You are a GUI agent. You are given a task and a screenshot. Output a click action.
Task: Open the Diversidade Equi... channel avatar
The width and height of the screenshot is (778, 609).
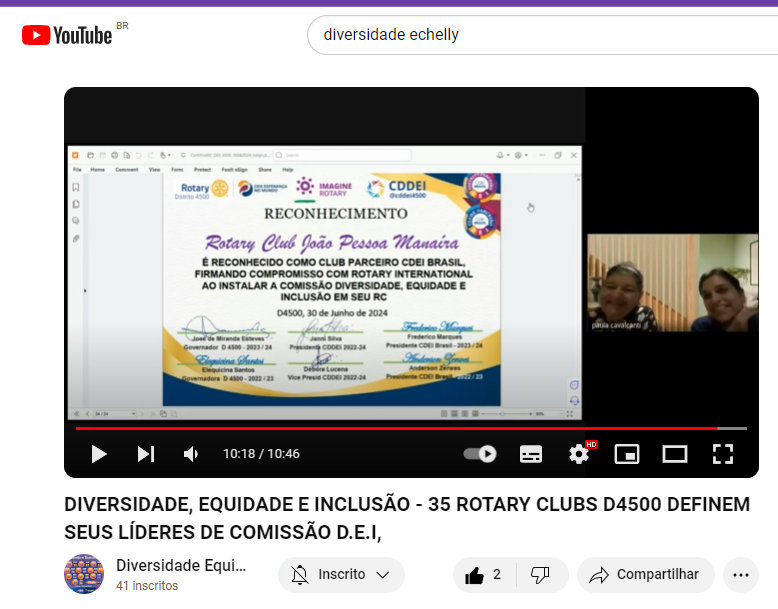[84, 574]
